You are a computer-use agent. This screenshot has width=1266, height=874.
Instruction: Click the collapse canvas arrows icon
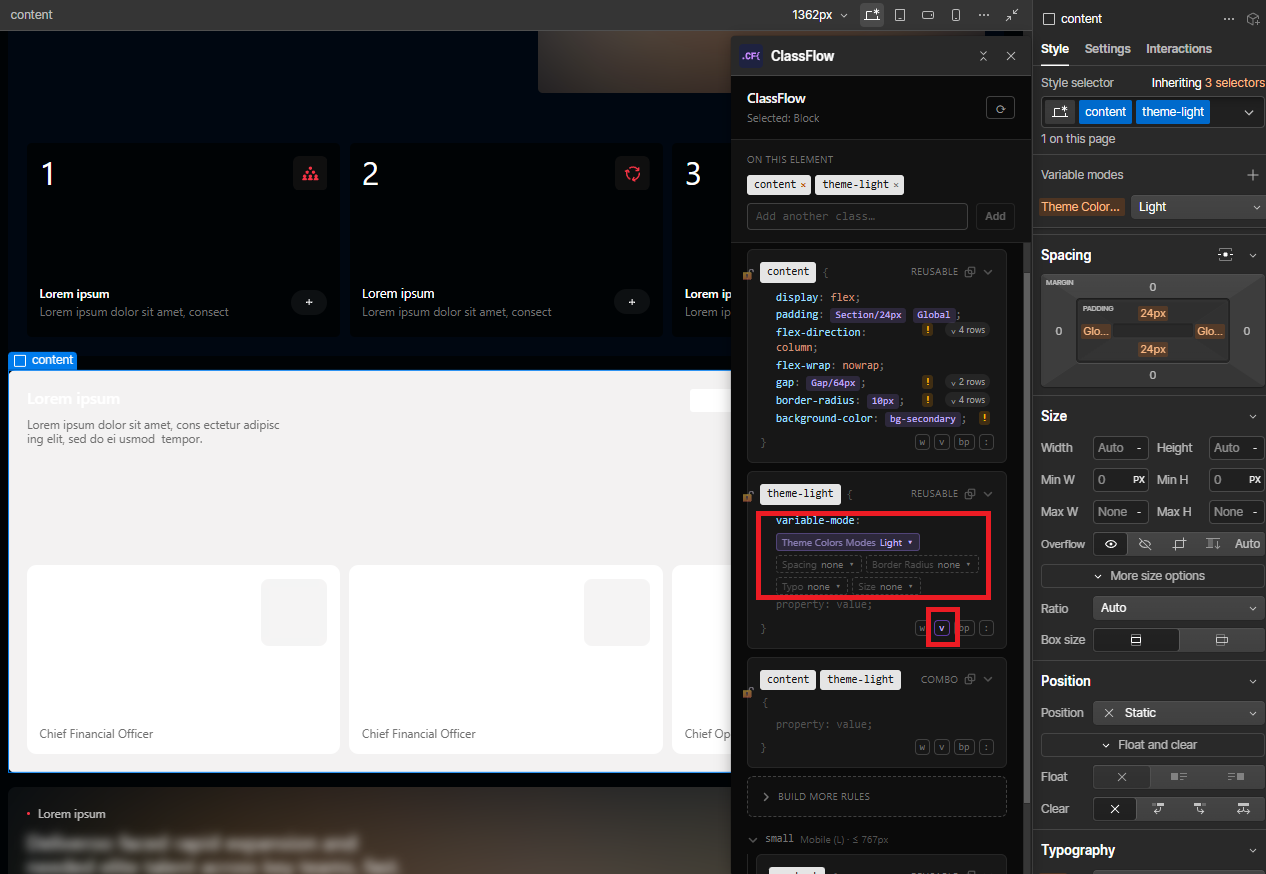(x=1013, y=15)
